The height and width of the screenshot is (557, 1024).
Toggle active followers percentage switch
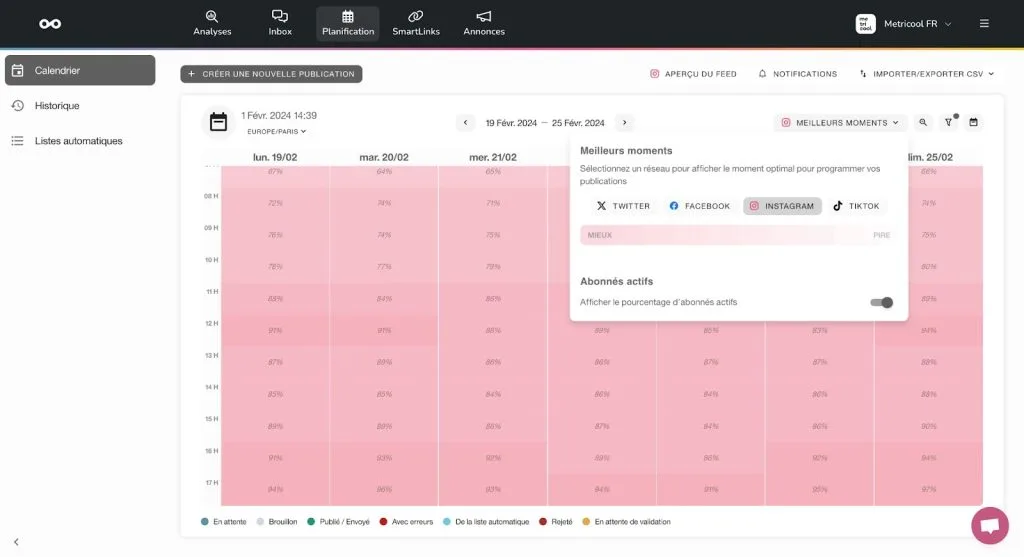pyautogui.click(x=882, y=302)
